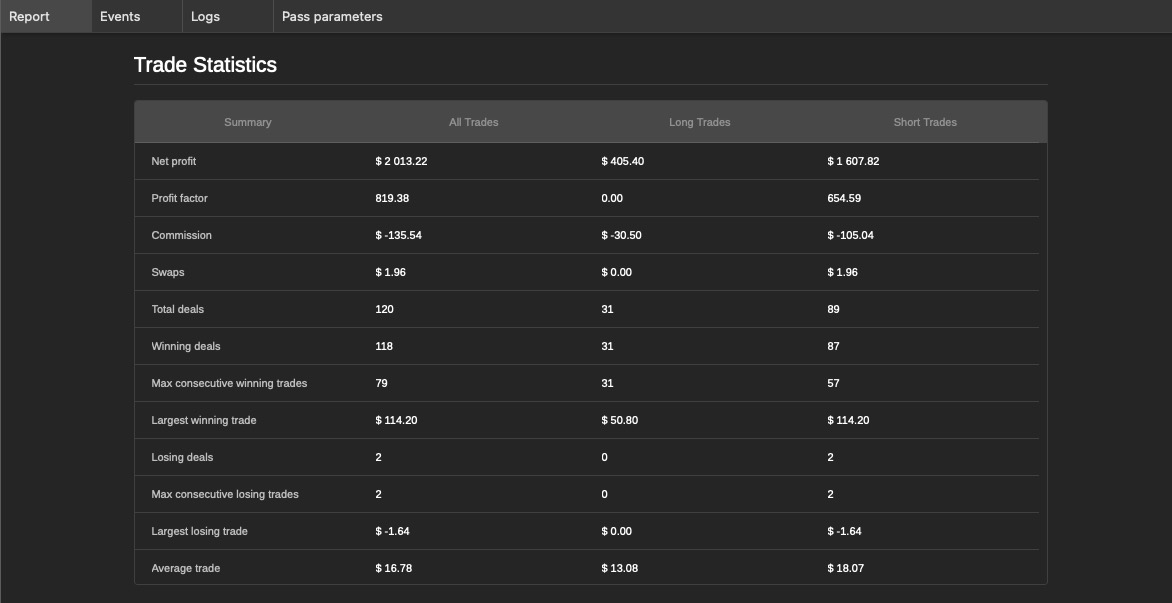
Task: Select All Trades net profit value $ 2 013.22
Action: click(401, 161)
